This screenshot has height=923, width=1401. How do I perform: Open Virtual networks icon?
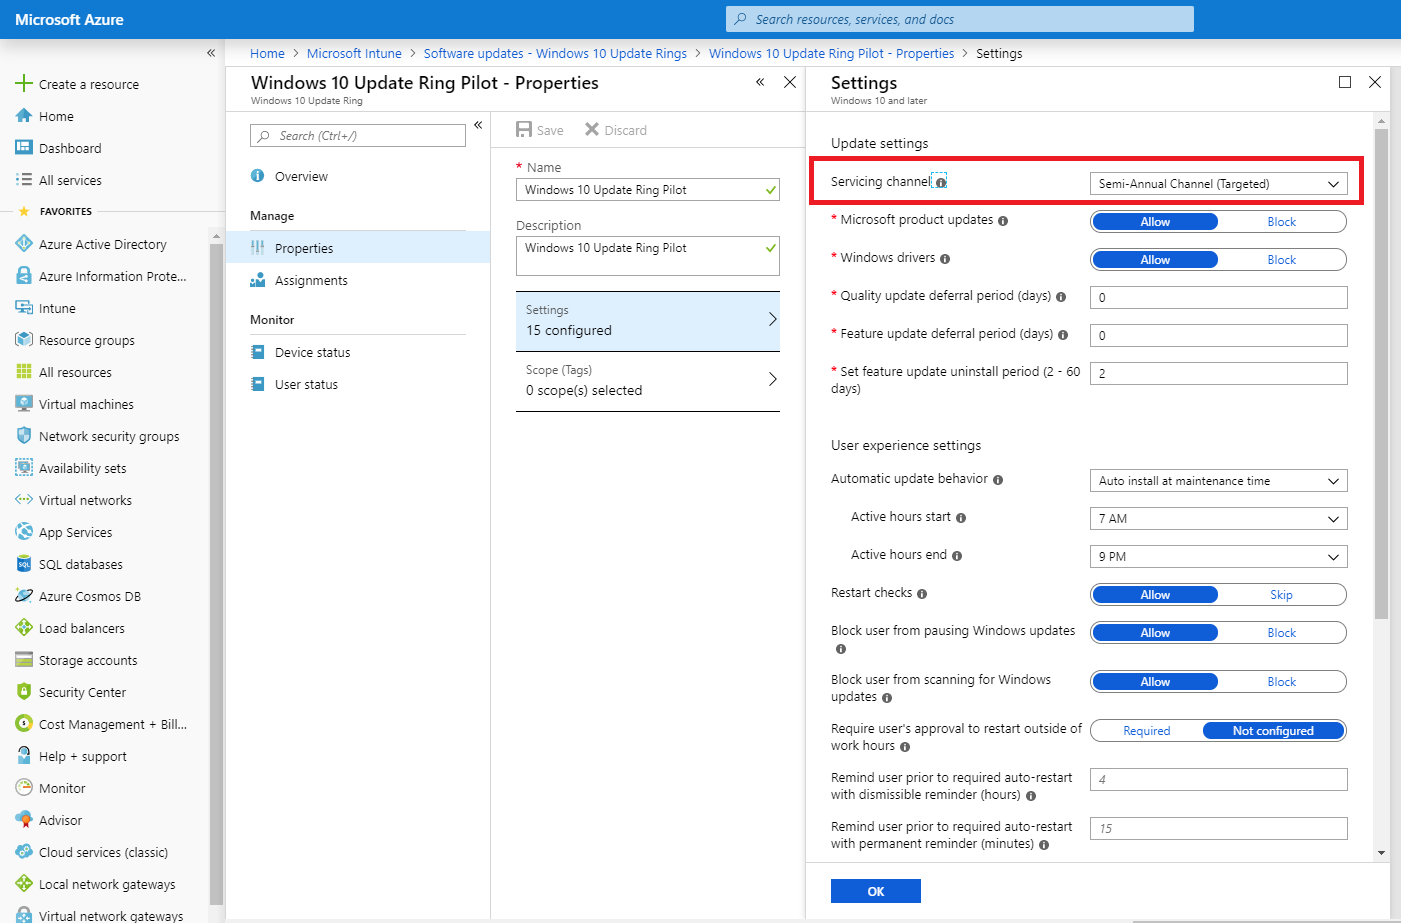tap(24, 500)
